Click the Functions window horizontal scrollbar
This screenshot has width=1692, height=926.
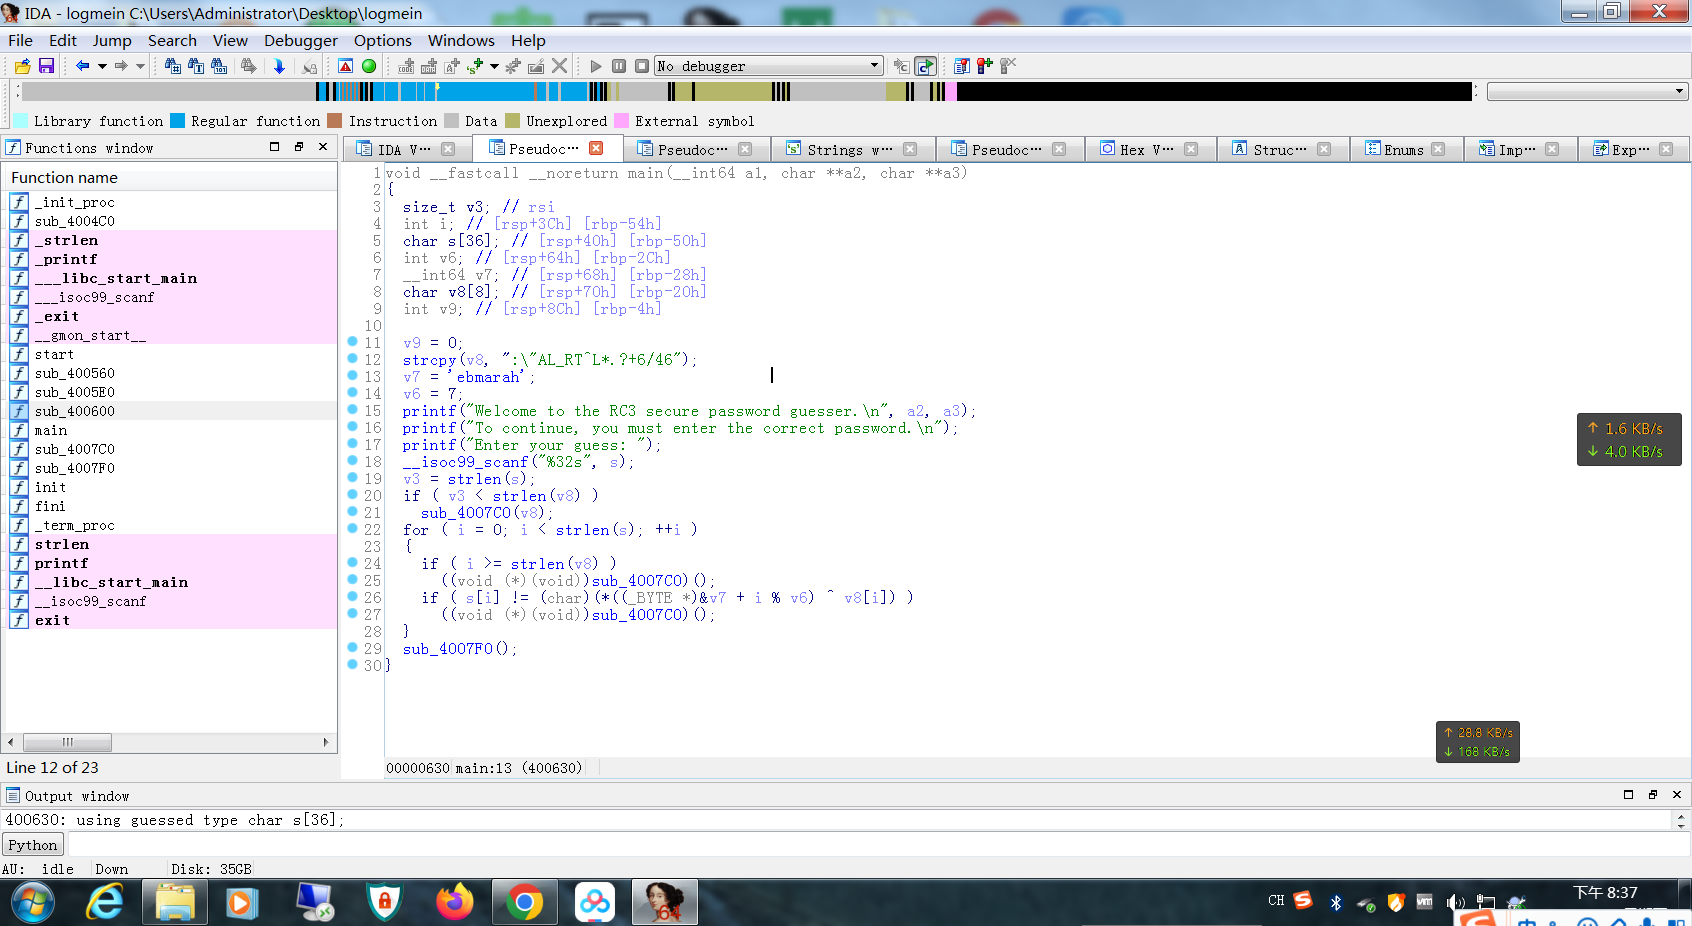[68, 742]
